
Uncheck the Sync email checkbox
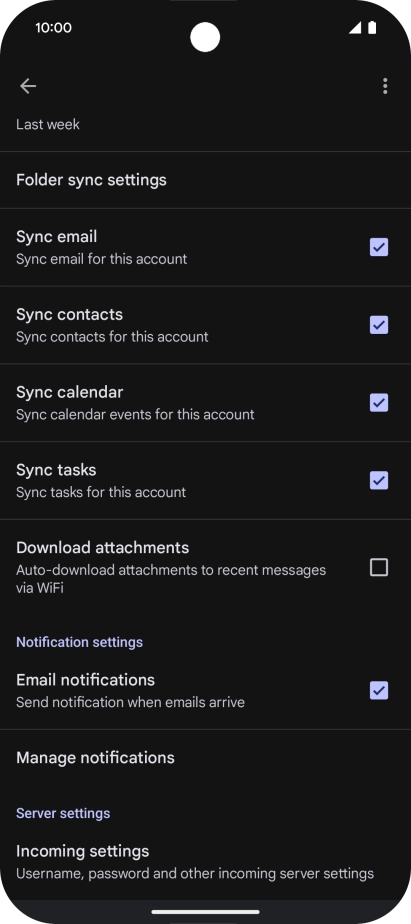[379, 248]
